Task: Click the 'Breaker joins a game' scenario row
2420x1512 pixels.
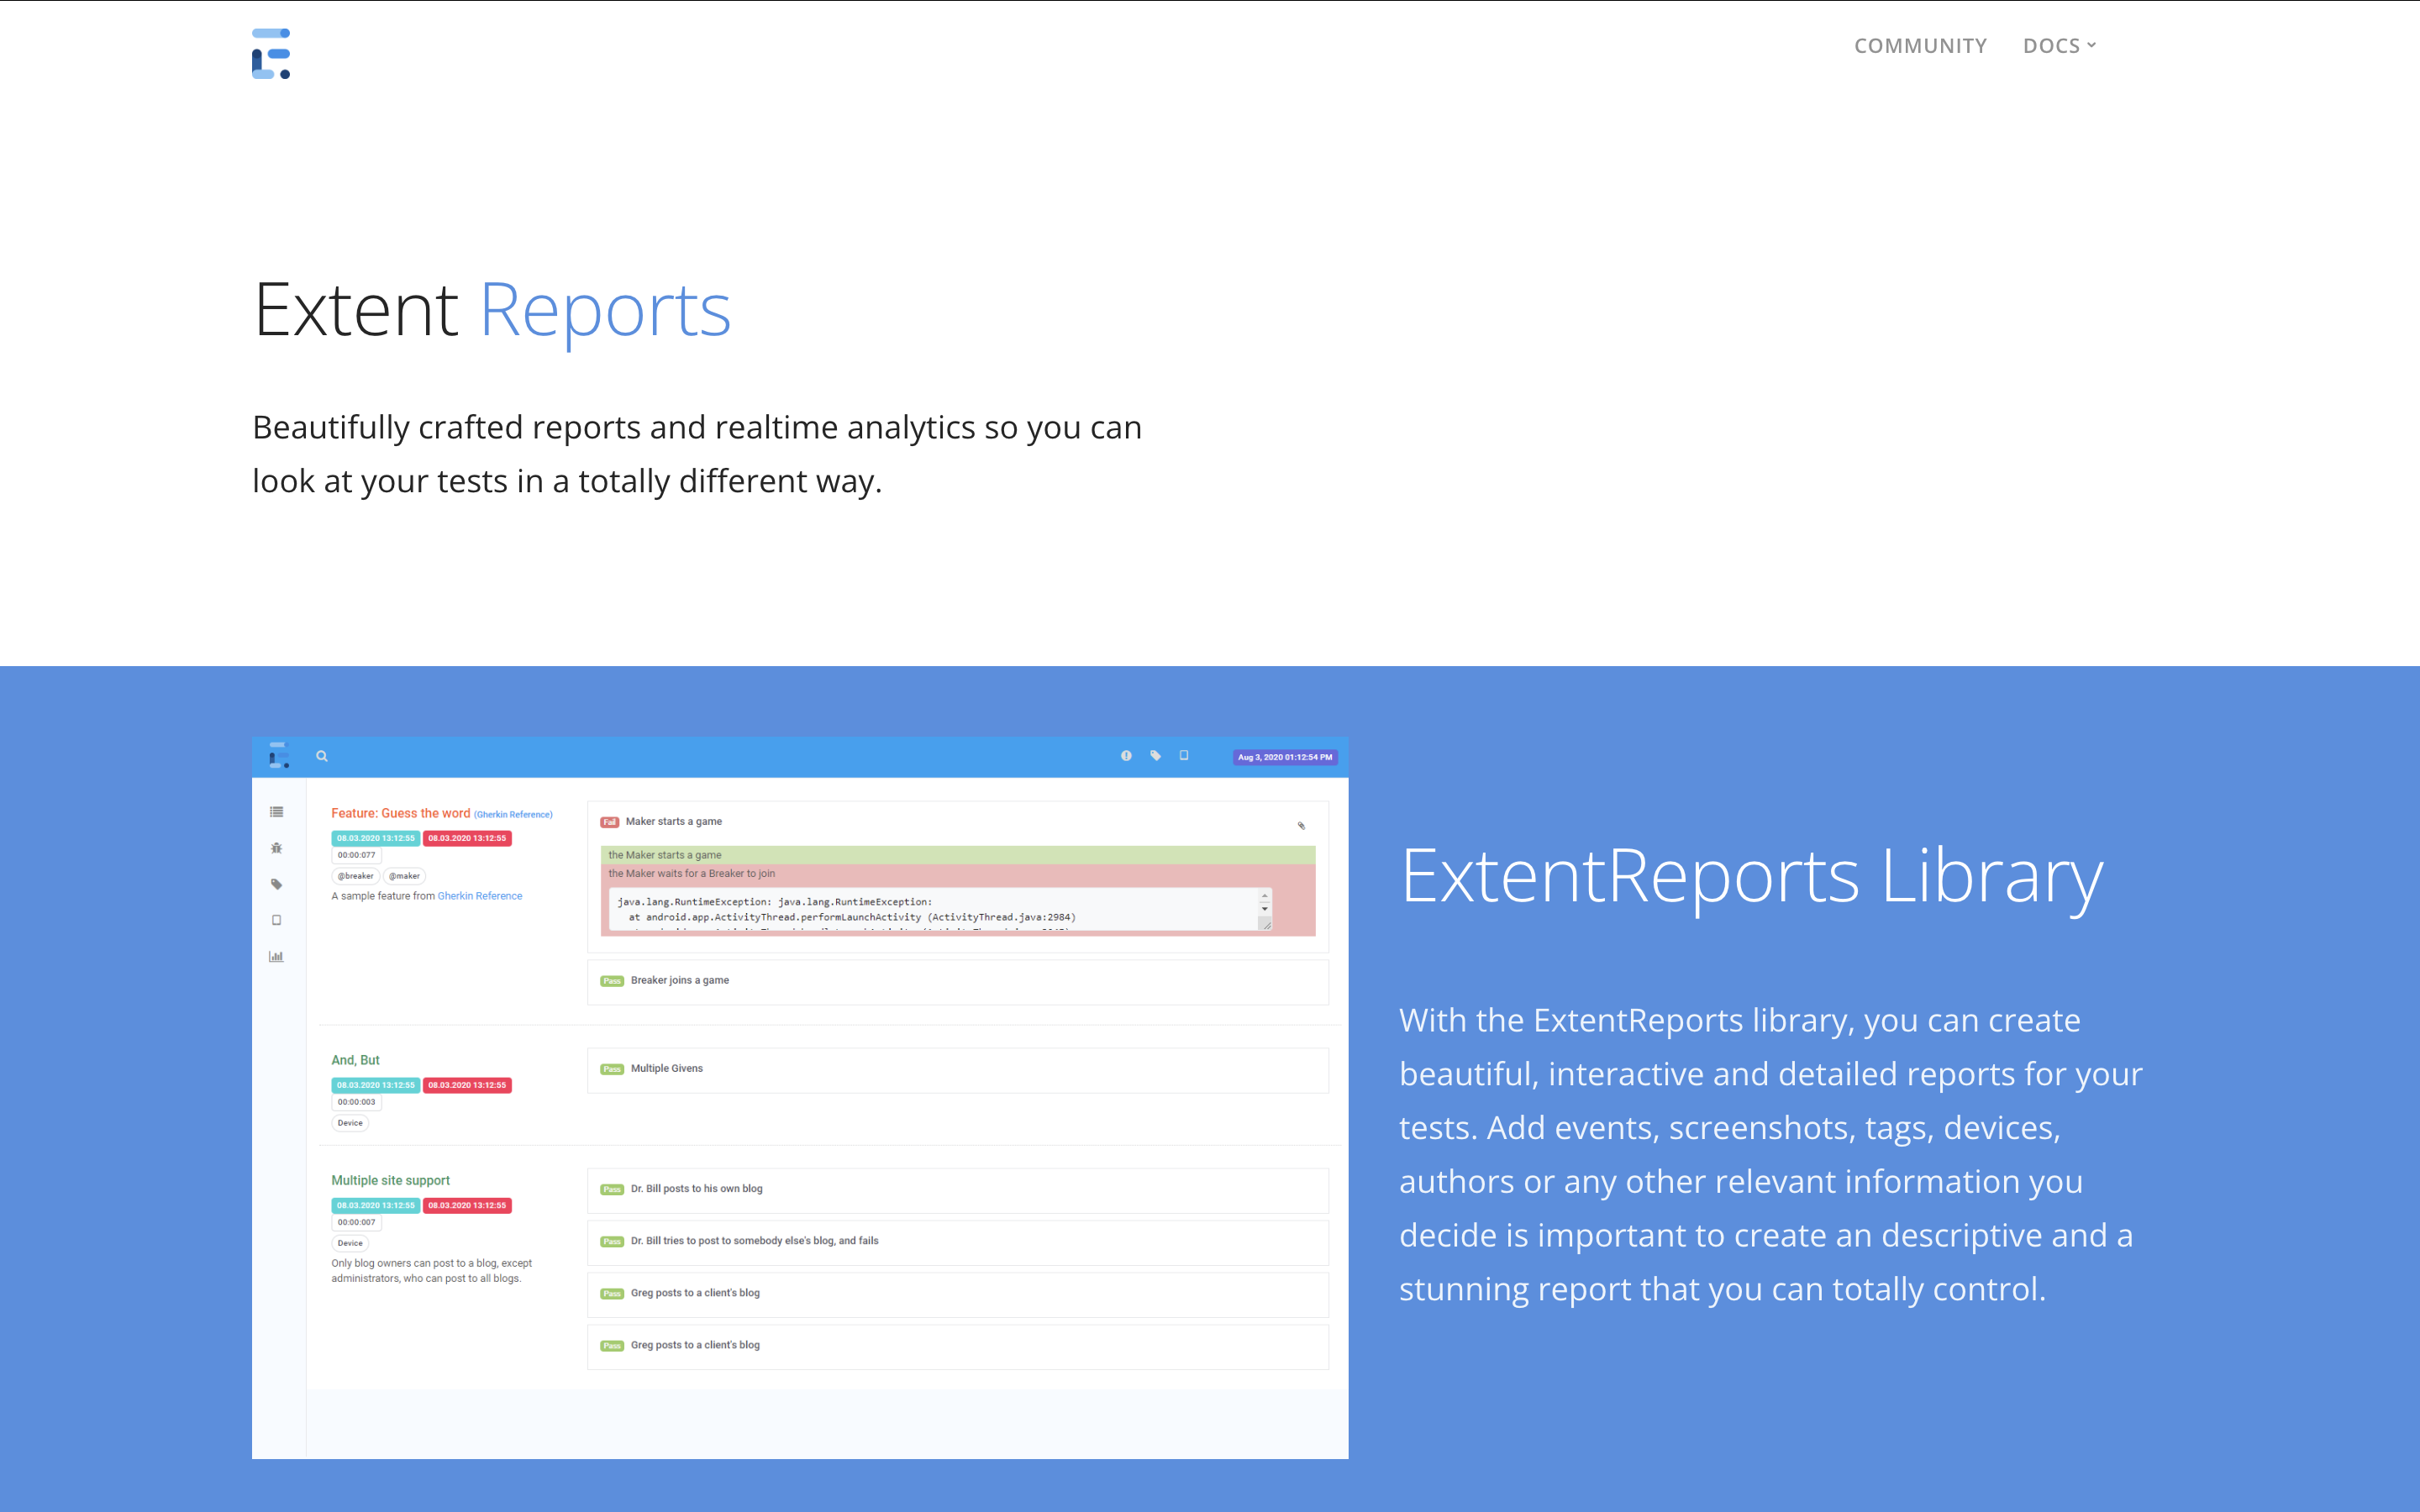Action: 958,981
